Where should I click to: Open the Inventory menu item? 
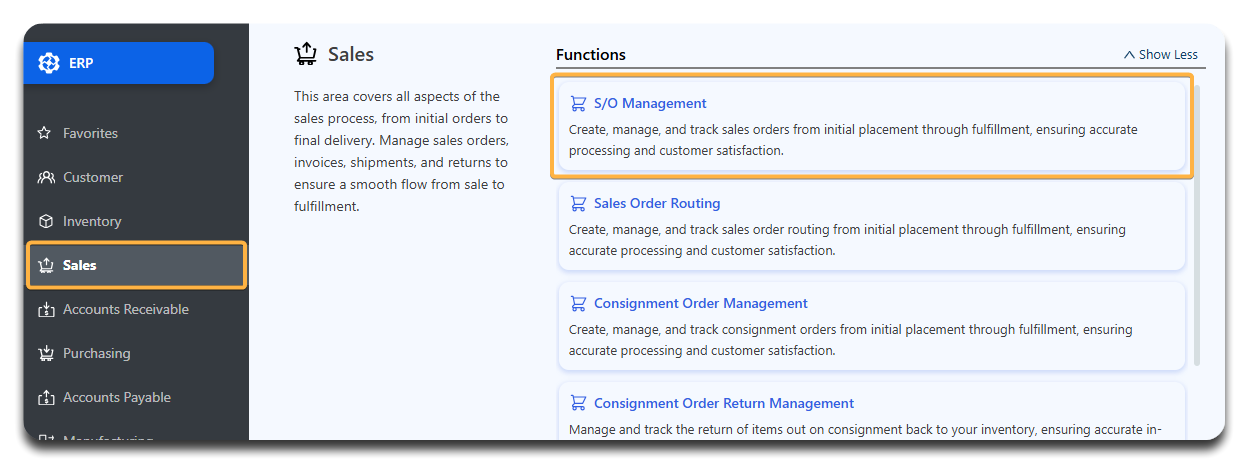click(92, 221)
